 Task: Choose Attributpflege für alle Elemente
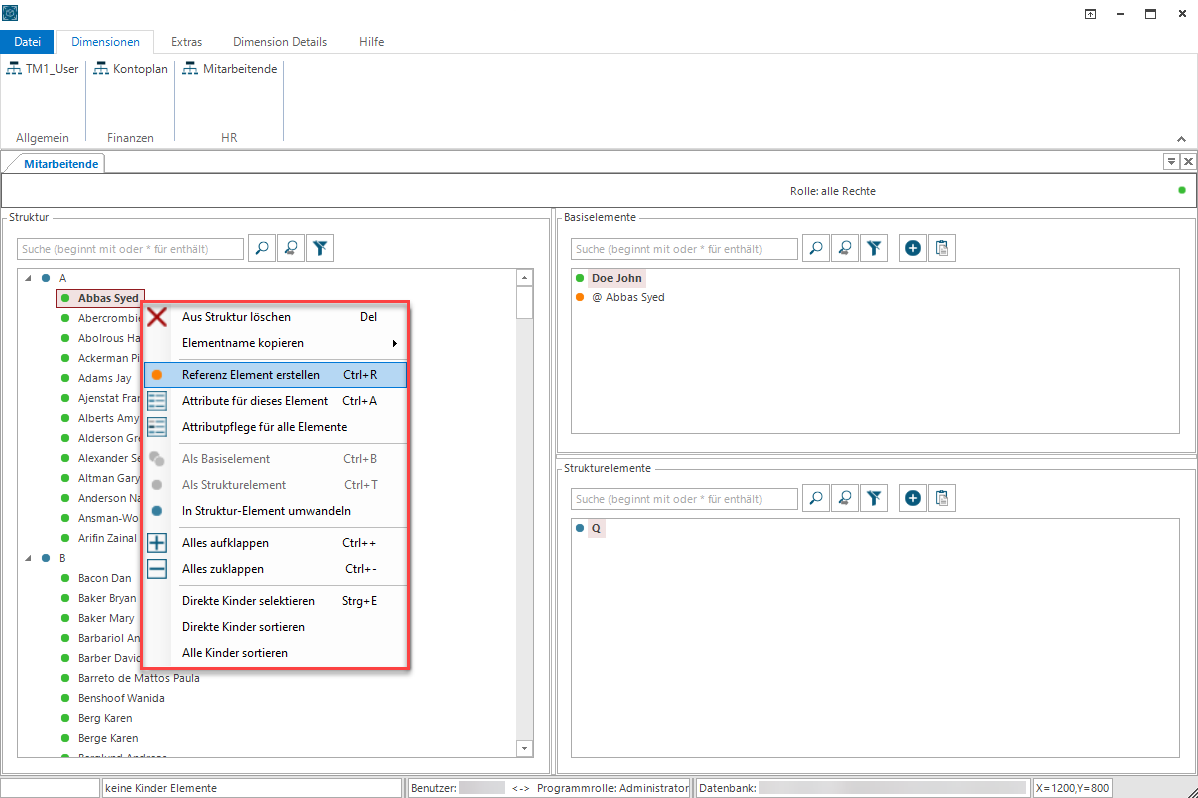tap(275, 427)
